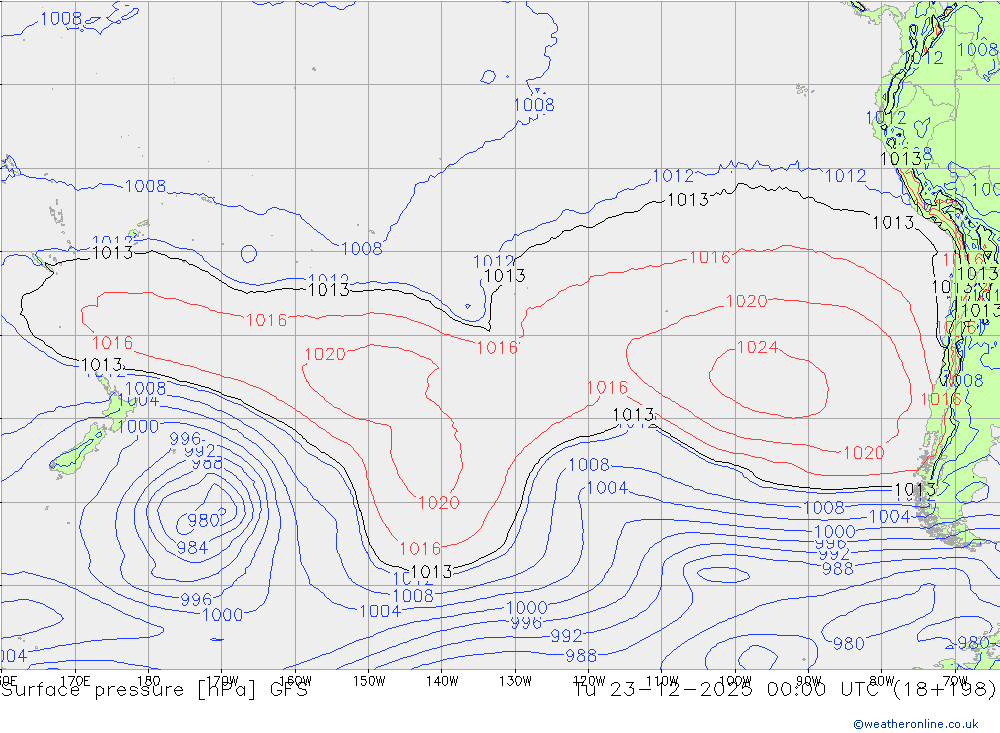Click the 80W longitude axis label

882,681
